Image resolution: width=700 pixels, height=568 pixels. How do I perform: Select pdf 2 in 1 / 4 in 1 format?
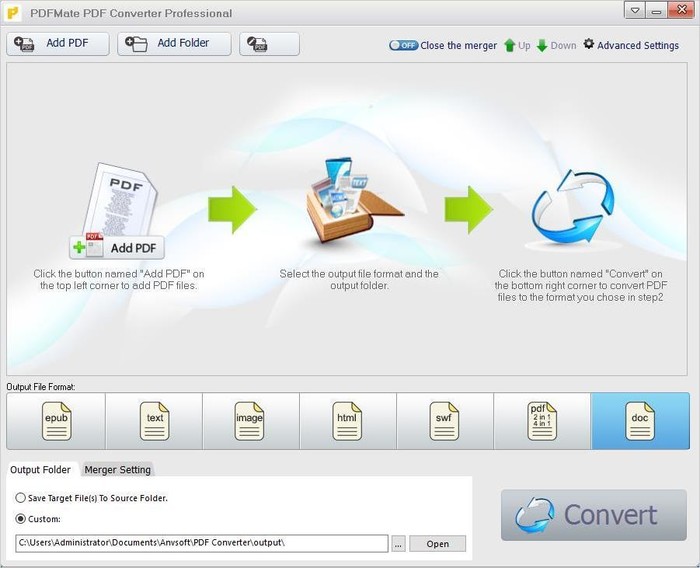click(x=542, y=421)
